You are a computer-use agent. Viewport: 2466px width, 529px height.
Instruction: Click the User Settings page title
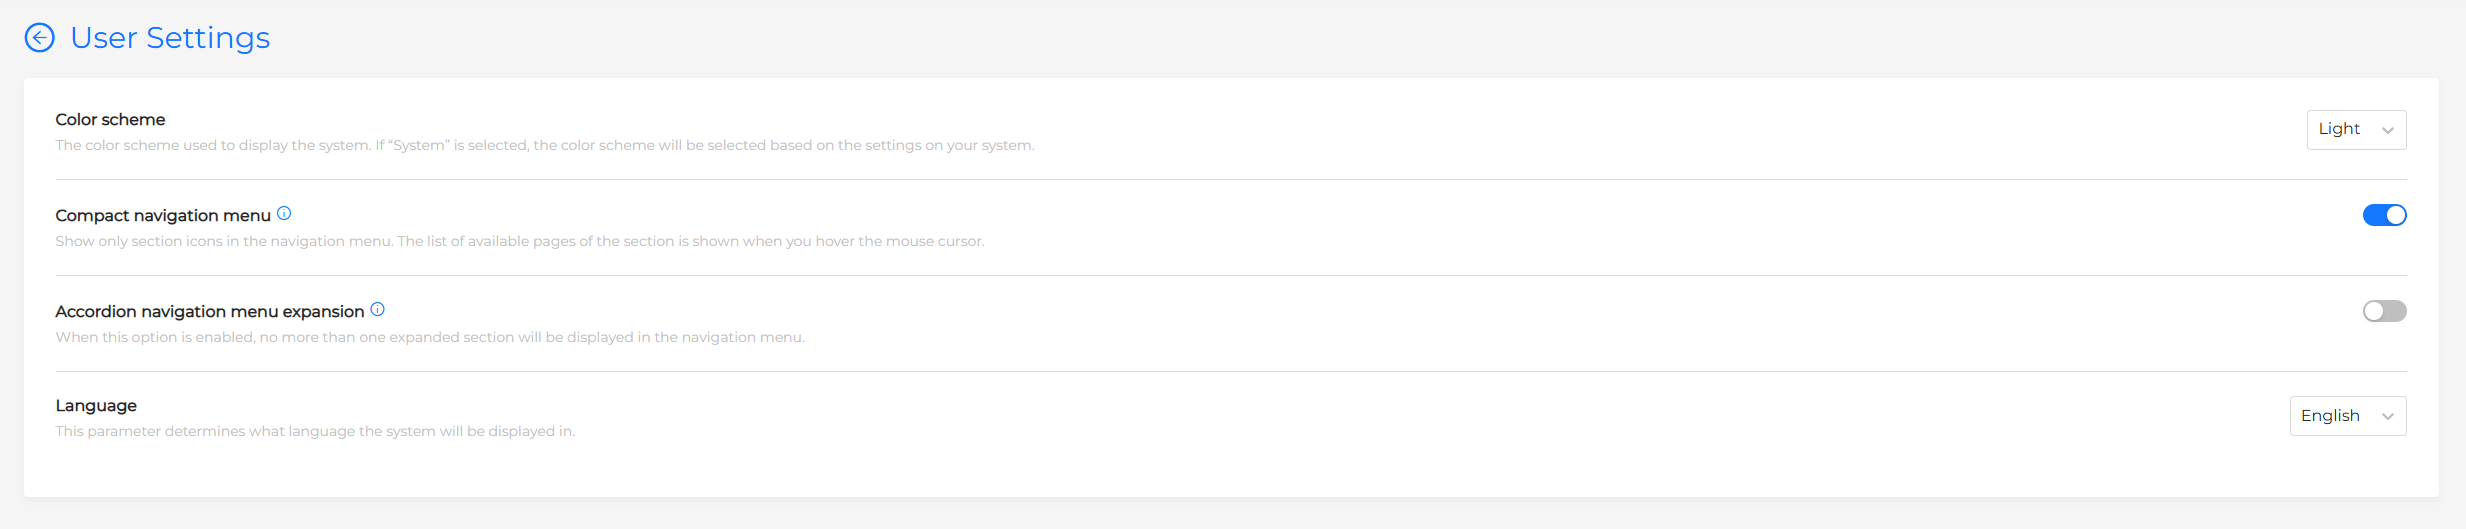pyautogui.click(x=170, y=38)
